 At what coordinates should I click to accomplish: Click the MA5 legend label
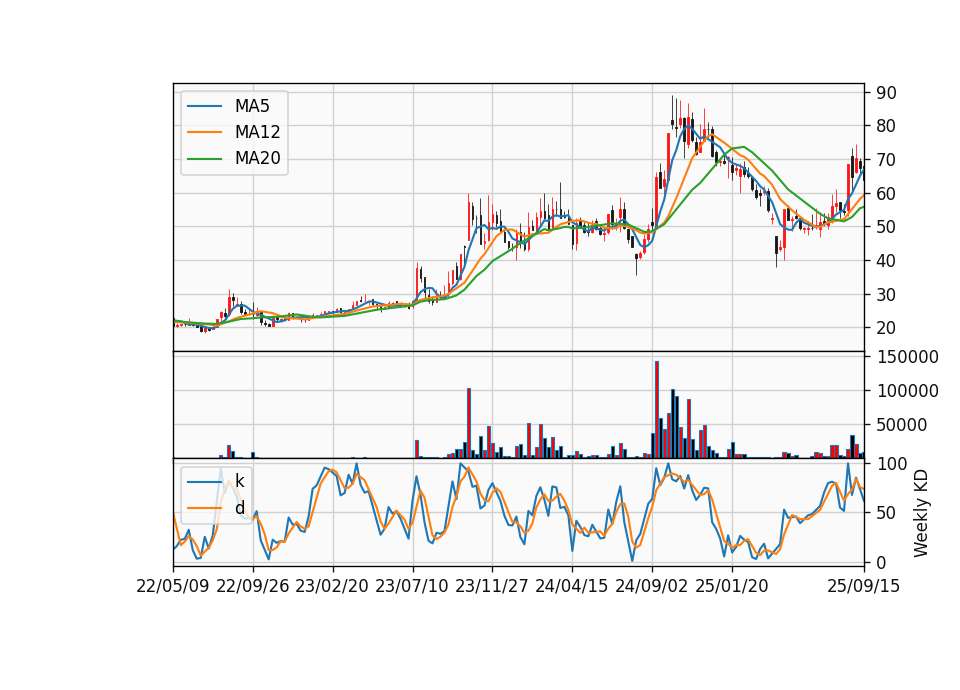[252, 106]
